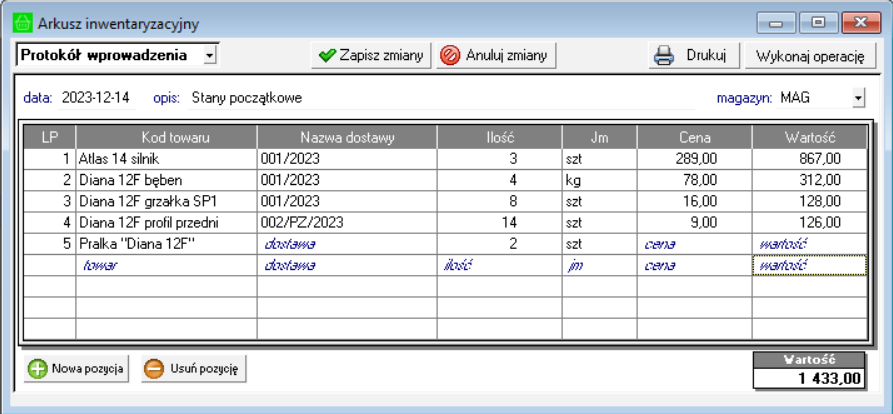
Task: Click the cena placeholder in Pralka row
Action: [660, 244]
